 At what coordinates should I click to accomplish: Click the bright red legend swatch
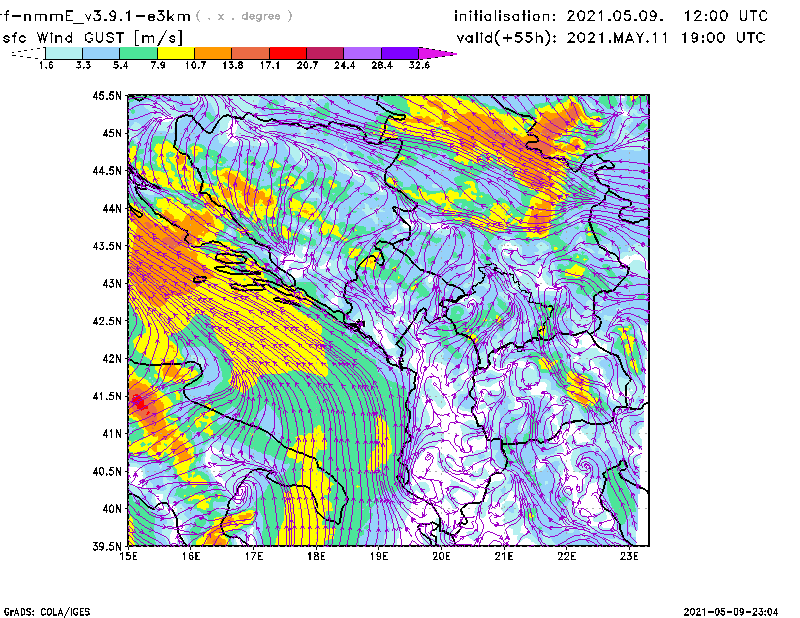pos(288,53)
